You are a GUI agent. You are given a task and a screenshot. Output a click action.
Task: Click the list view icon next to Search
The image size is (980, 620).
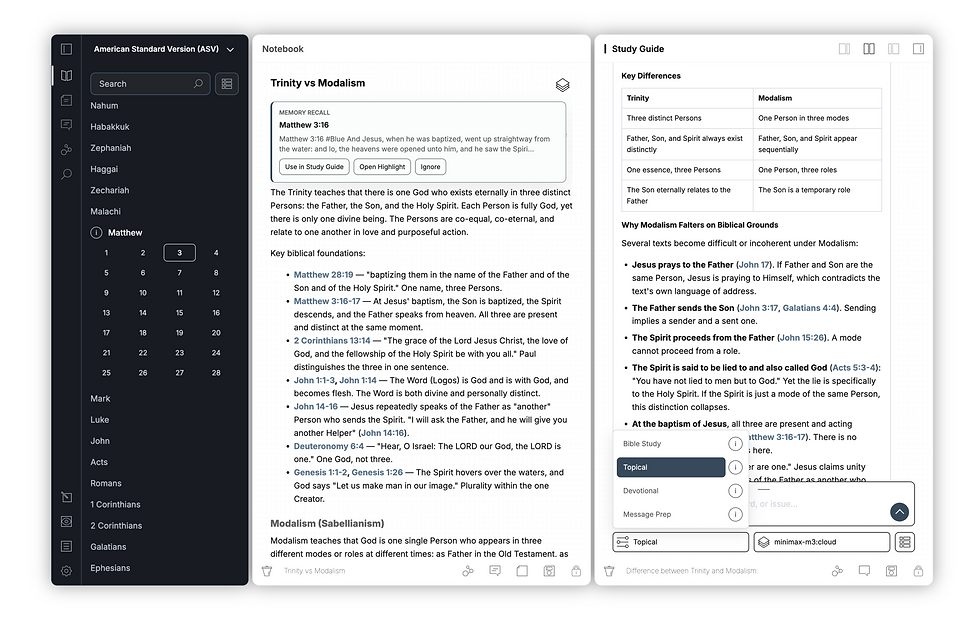click(227, 84)
